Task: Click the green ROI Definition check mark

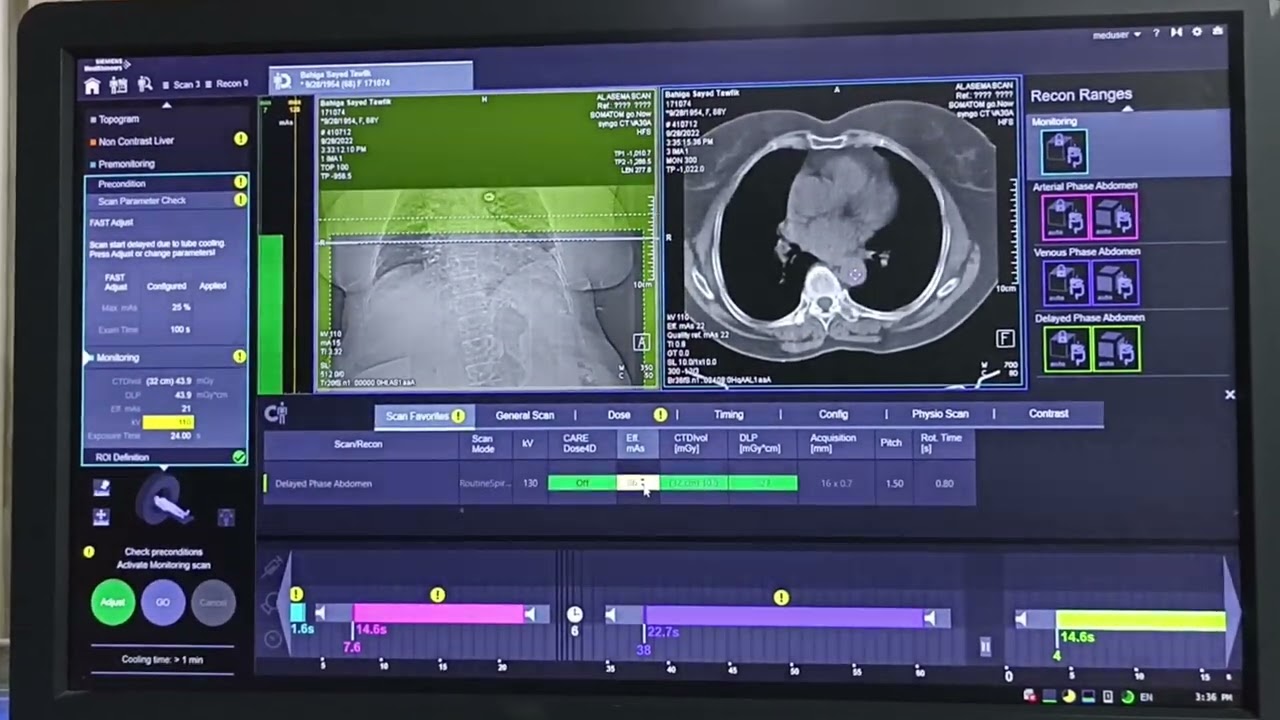Action: (x=239, y=457)
